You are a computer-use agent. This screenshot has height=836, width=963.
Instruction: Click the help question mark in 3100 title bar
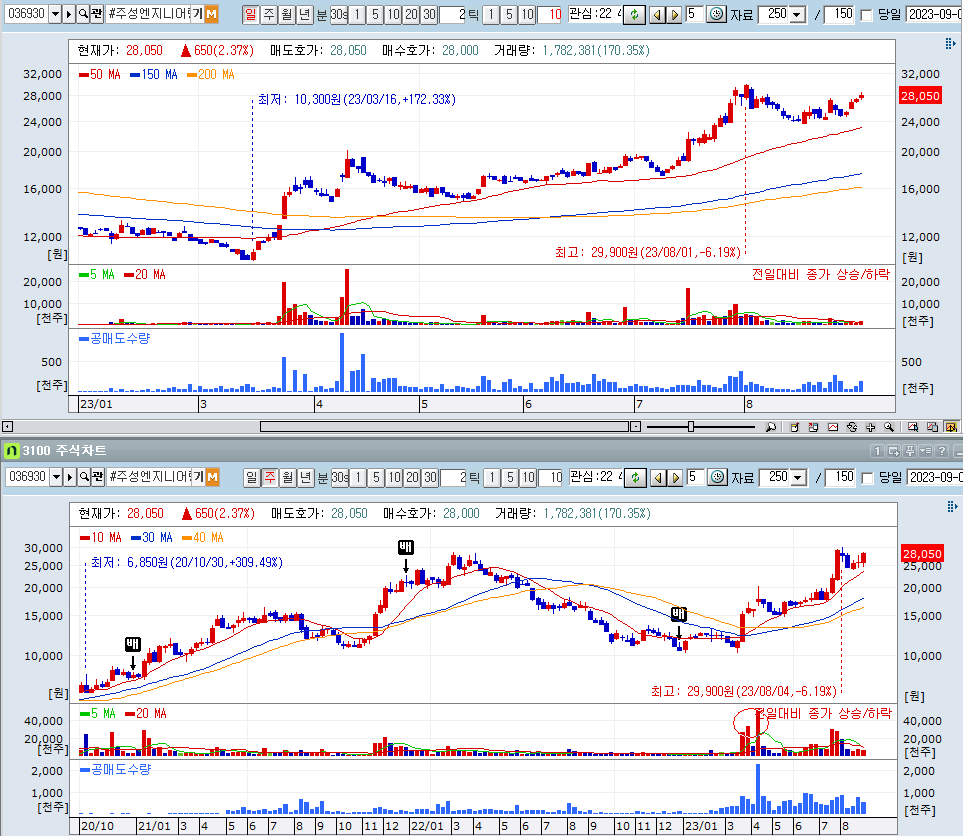[942, 451]
